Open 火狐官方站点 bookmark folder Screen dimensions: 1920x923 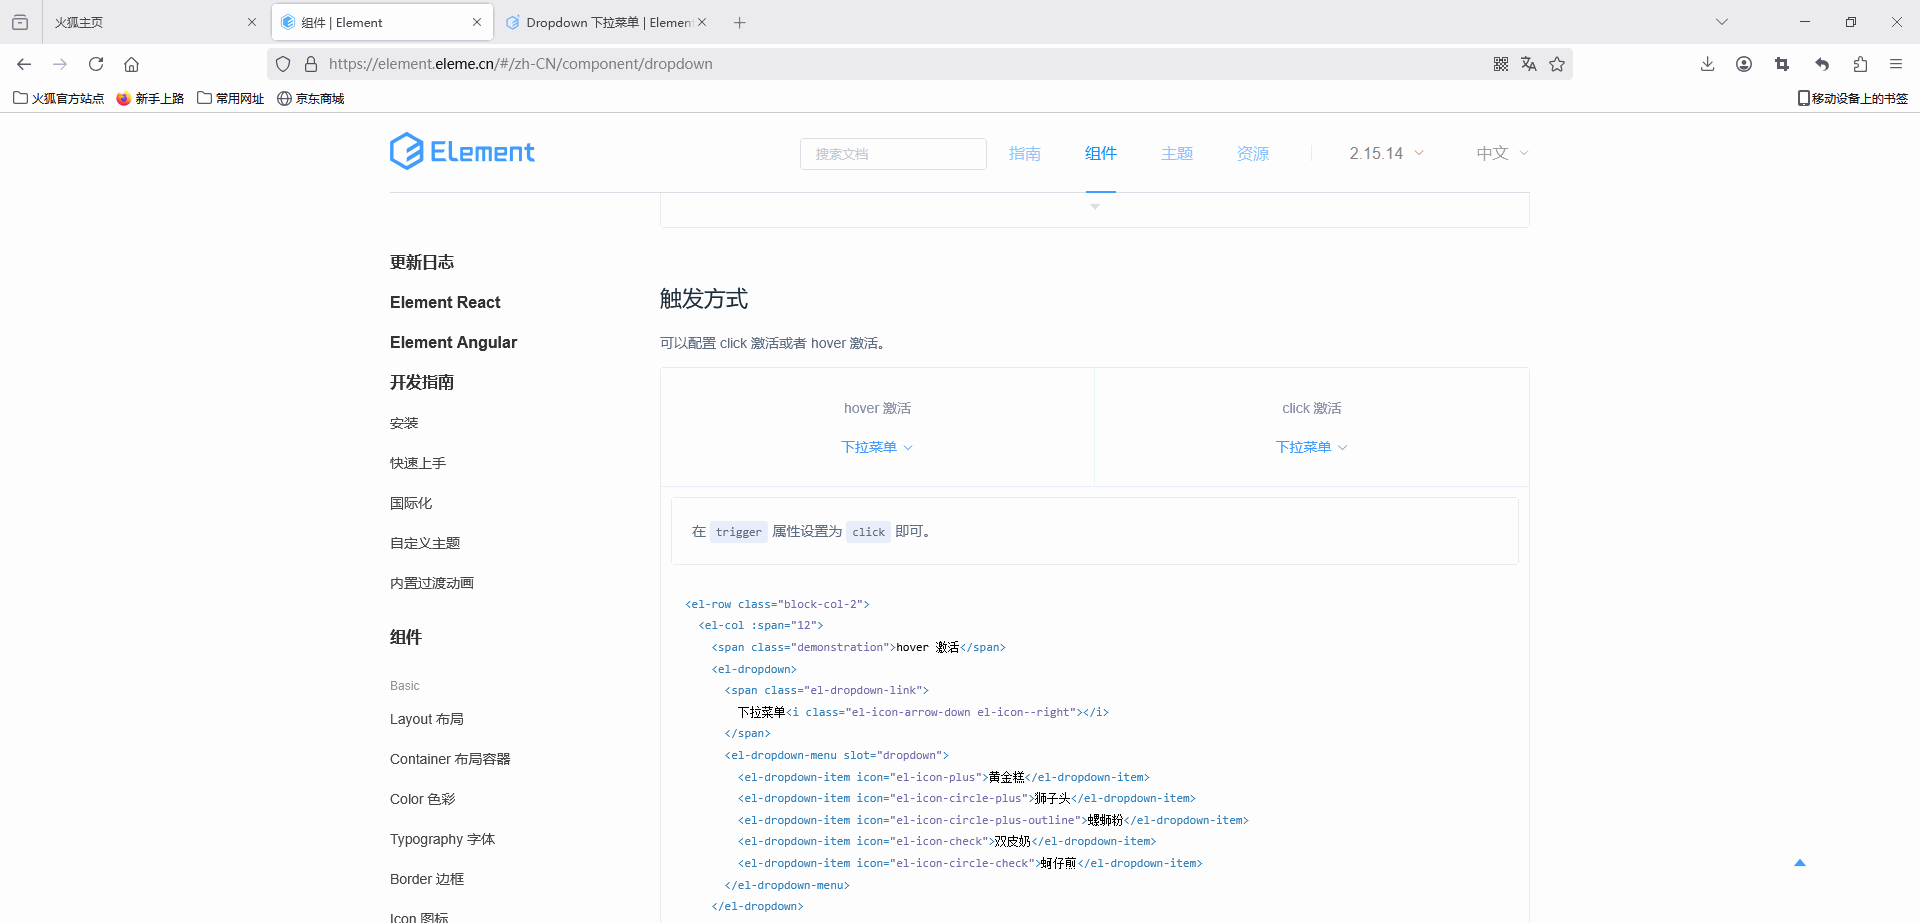59,98
